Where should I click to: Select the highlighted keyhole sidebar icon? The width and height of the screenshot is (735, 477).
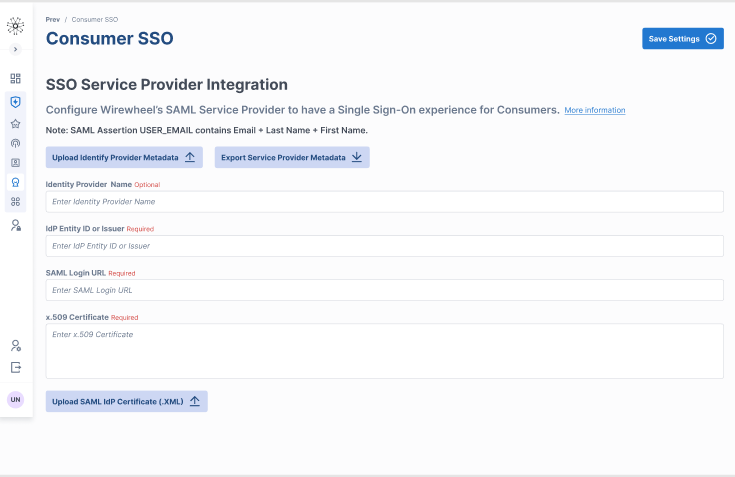(15, 182)
